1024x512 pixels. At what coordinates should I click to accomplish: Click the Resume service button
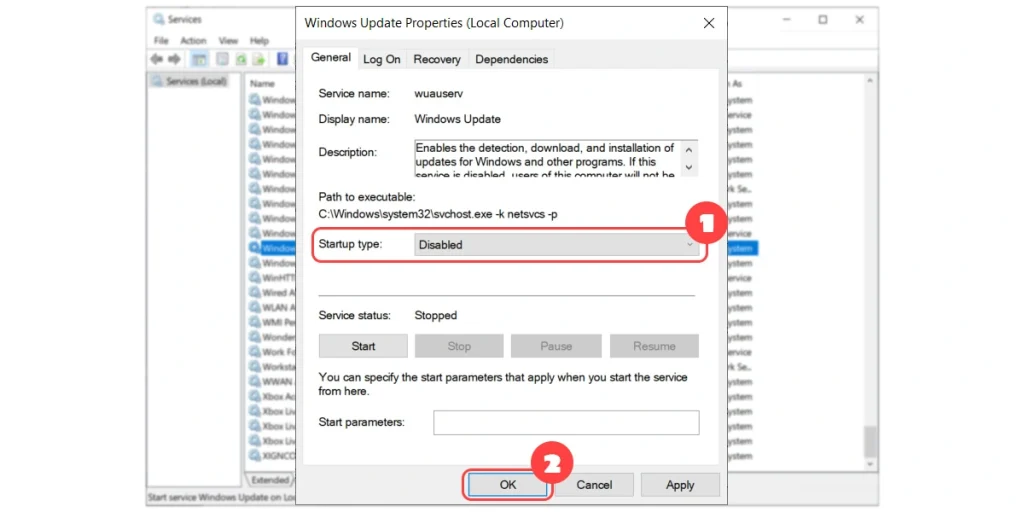pyautogui.click(x=654, y=346)
